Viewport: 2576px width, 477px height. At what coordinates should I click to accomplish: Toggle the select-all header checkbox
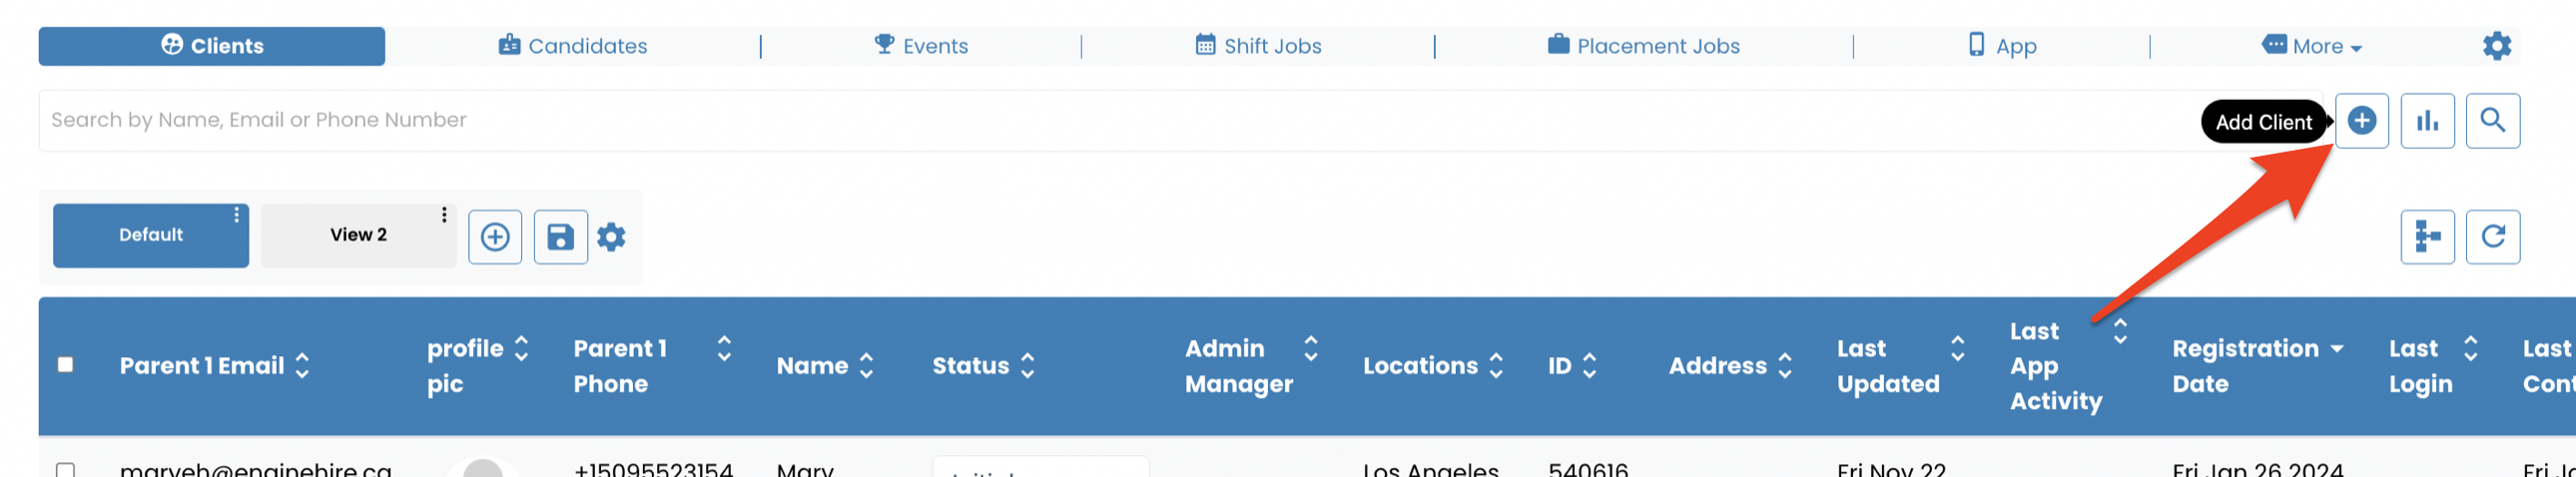tap(66, 365)
